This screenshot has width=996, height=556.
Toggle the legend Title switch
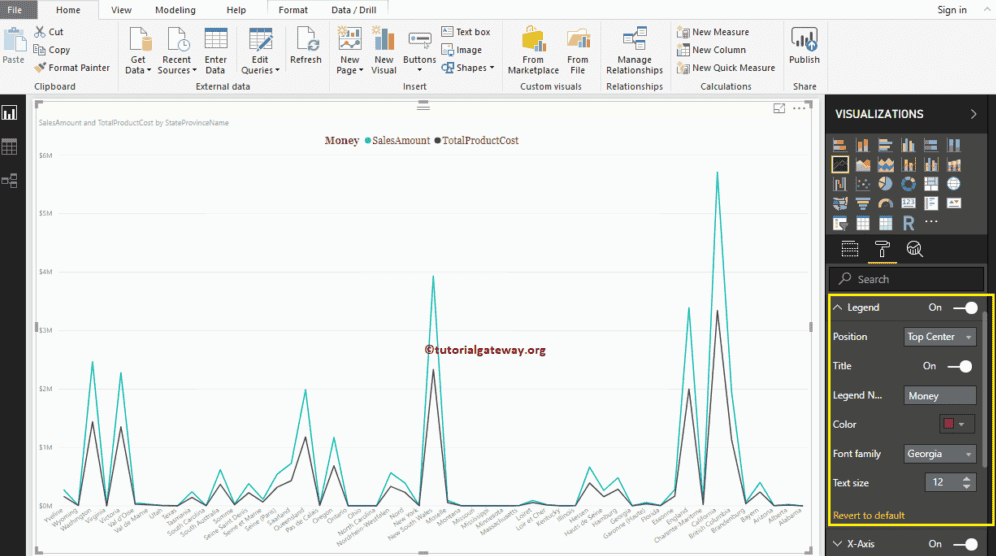(960, 366)
